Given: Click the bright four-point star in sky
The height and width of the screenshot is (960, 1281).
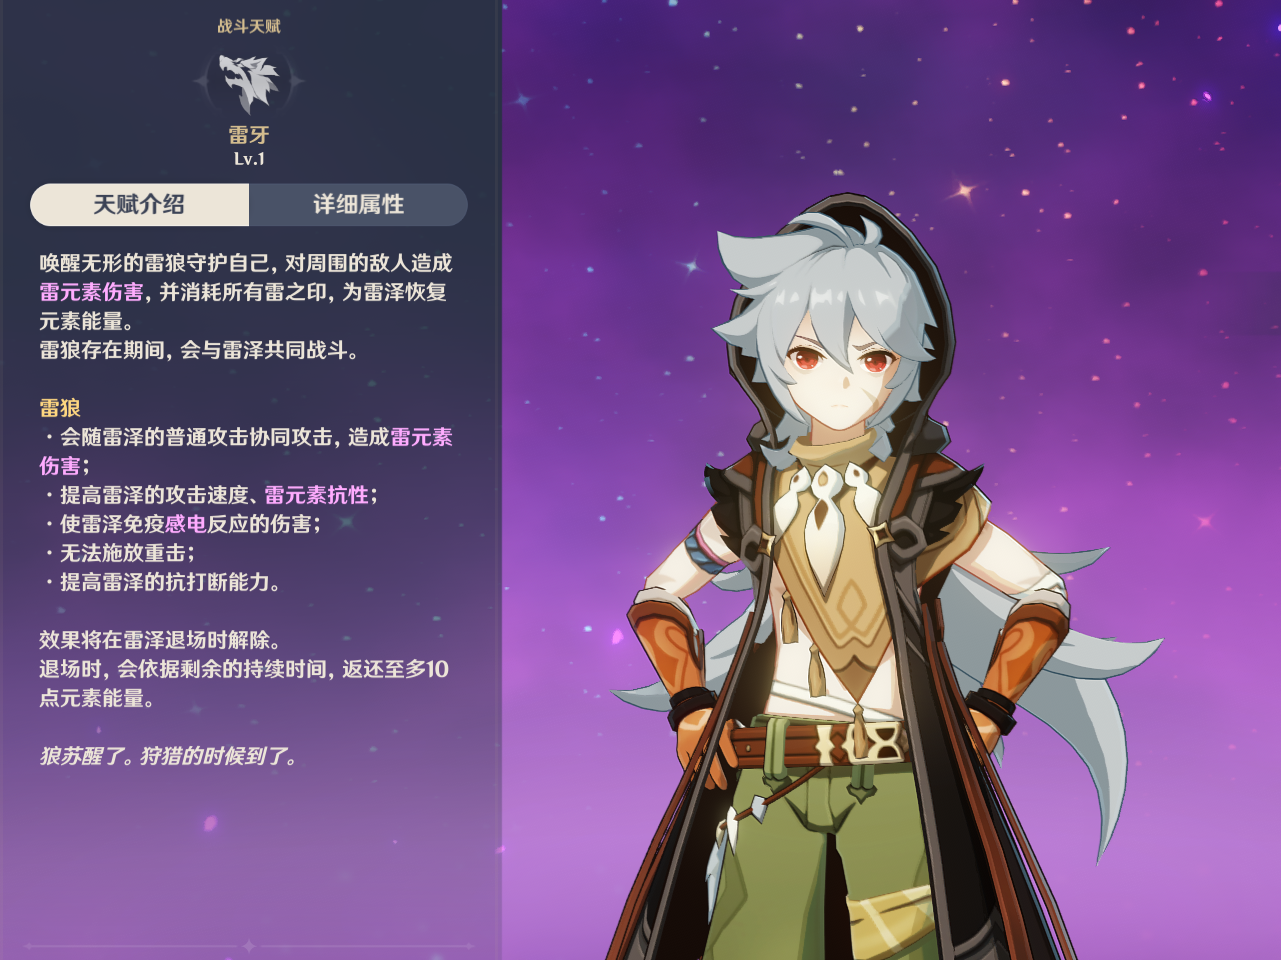Looking at the screenshot, I should click(965, 190).
